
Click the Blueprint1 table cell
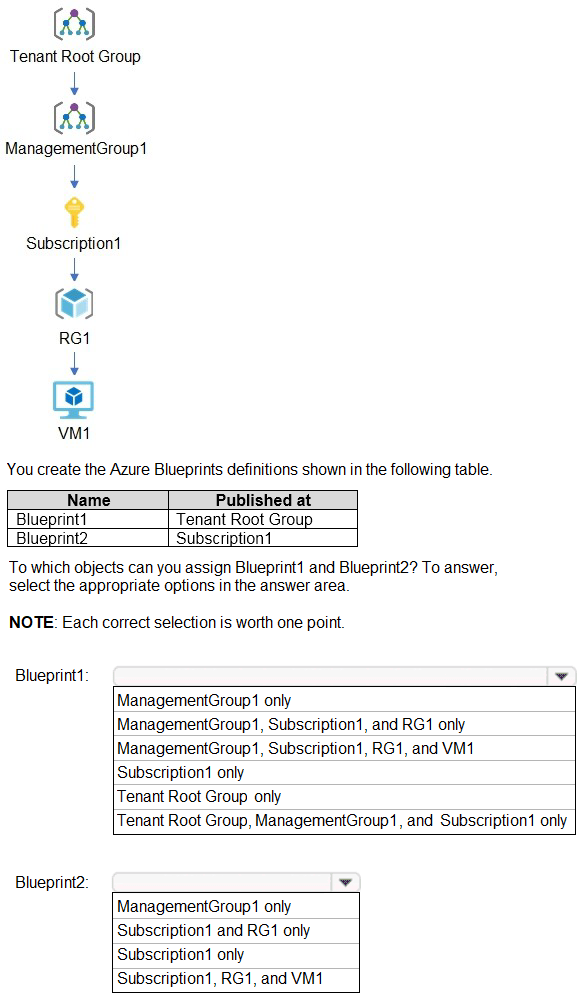(x=88, y=519)
